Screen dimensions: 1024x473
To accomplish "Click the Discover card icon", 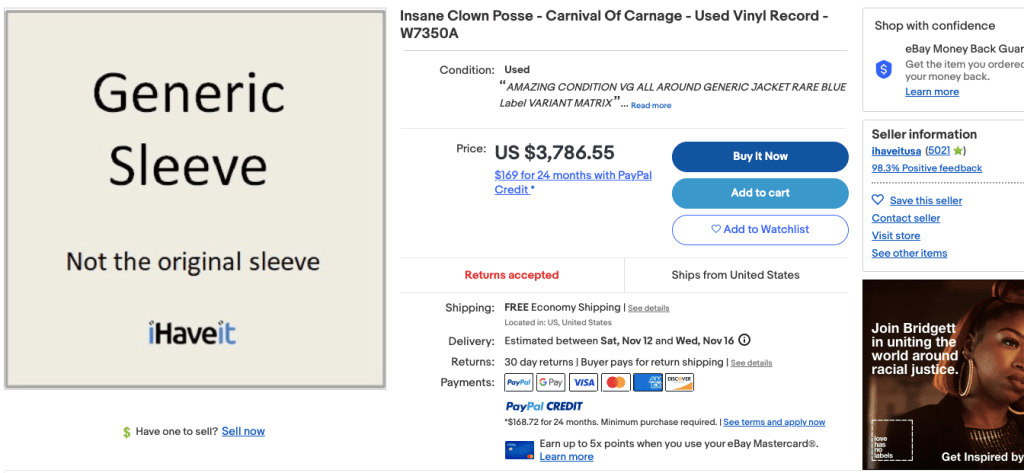I will [x=680, y=382].
